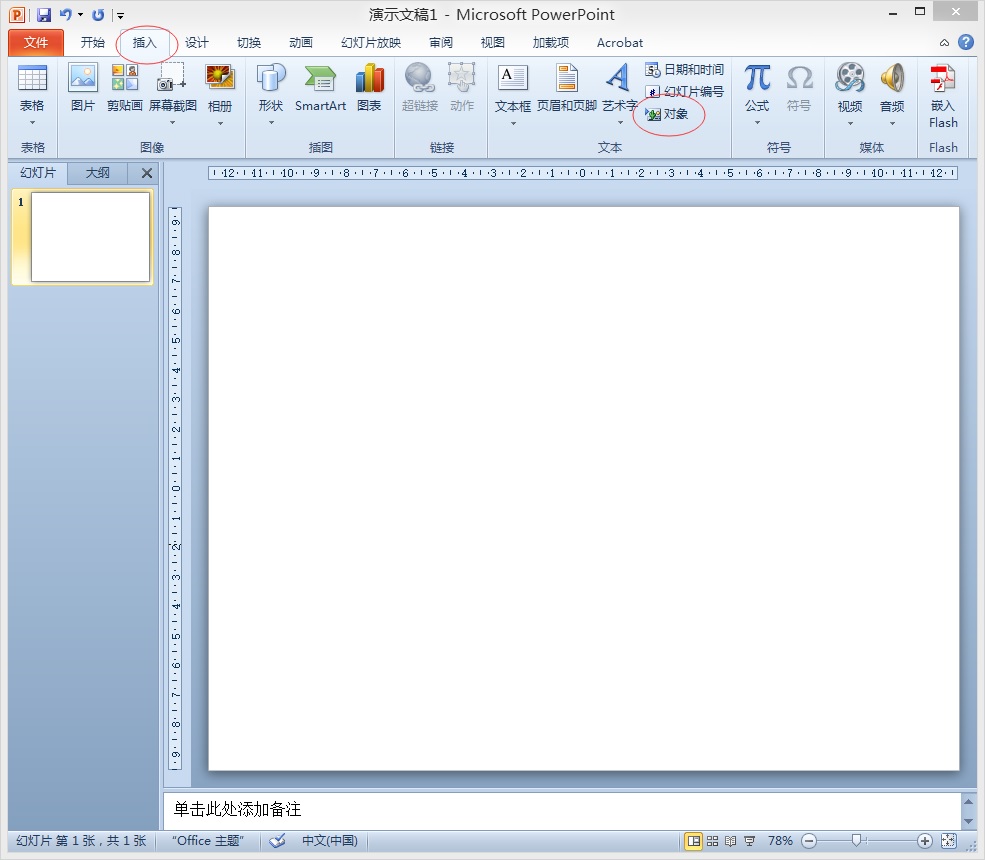Image resolution: width=985 pixels, height=860 pixels.
Task: Expand the 表格 table dropdown
Action: pos(32,122)
